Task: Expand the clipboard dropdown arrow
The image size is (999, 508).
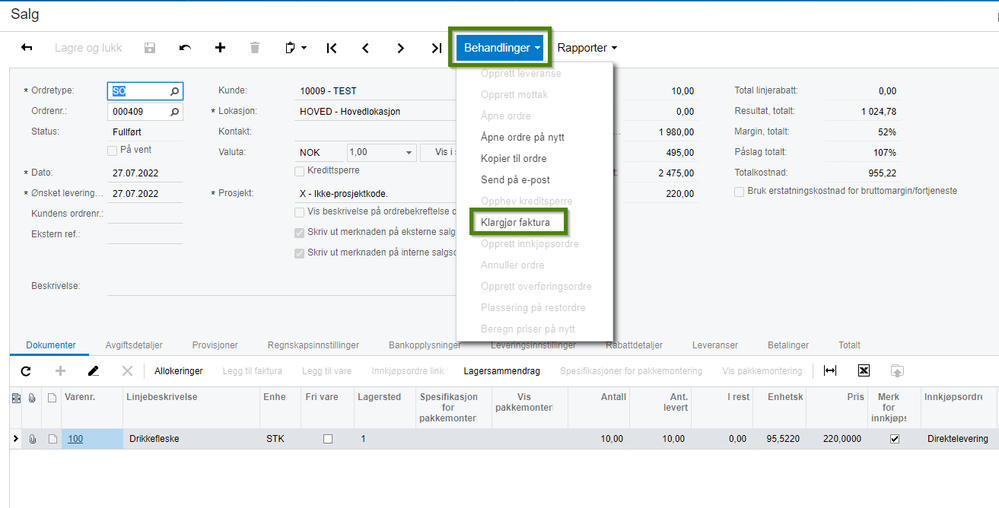Action: coord(304,48)
